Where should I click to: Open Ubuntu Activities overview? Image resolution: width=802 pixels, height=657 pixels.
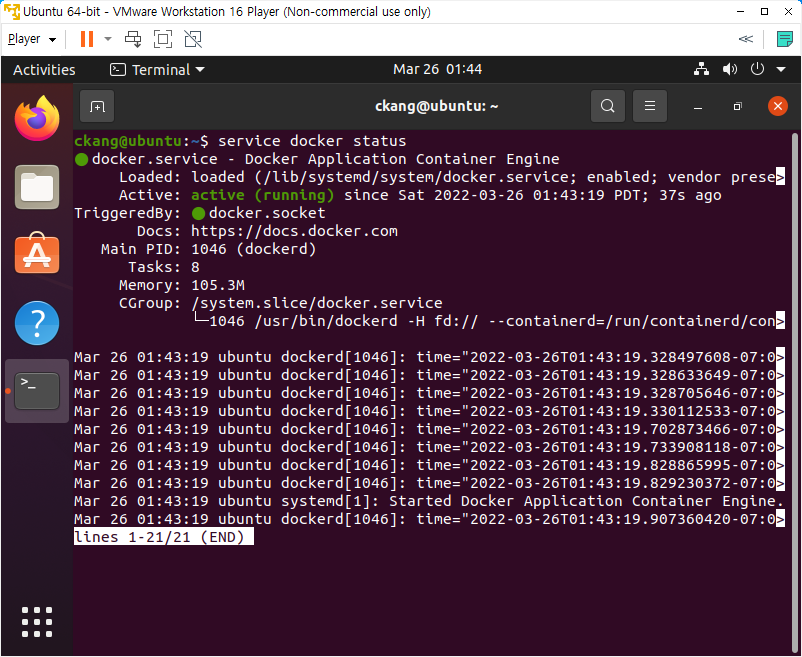click(x=44, y=70)
